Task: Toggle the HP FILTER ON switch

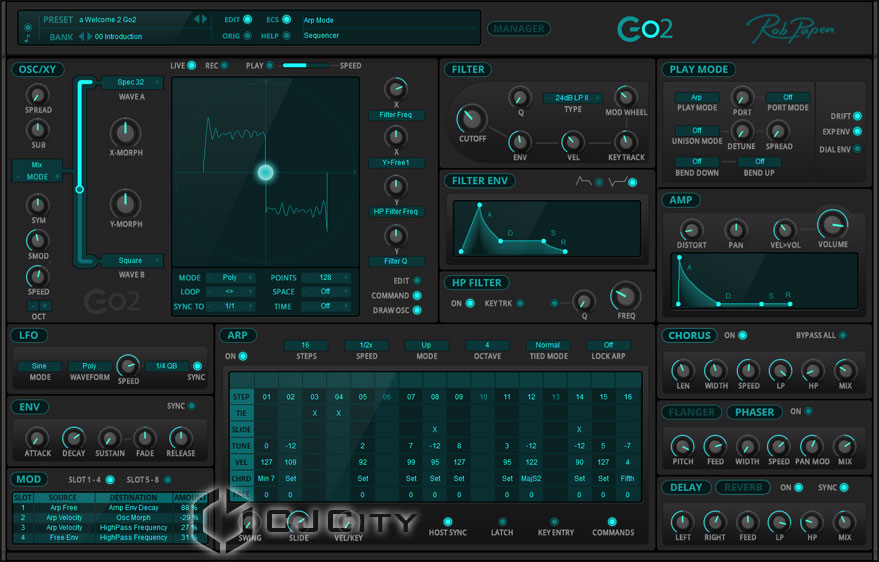Action: point(470,303)
